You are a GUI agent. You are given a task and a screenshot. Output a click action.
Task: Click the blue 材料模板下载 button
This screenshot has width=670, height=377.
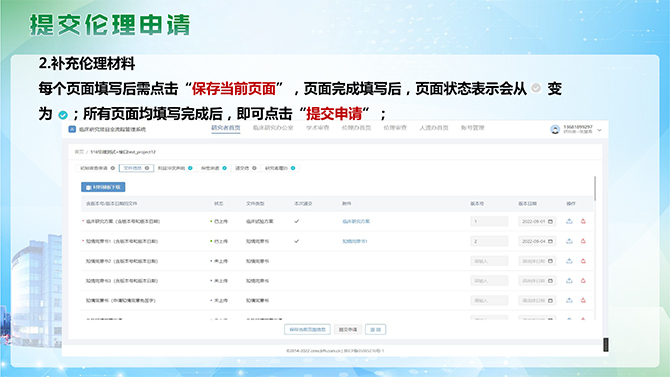103,187
